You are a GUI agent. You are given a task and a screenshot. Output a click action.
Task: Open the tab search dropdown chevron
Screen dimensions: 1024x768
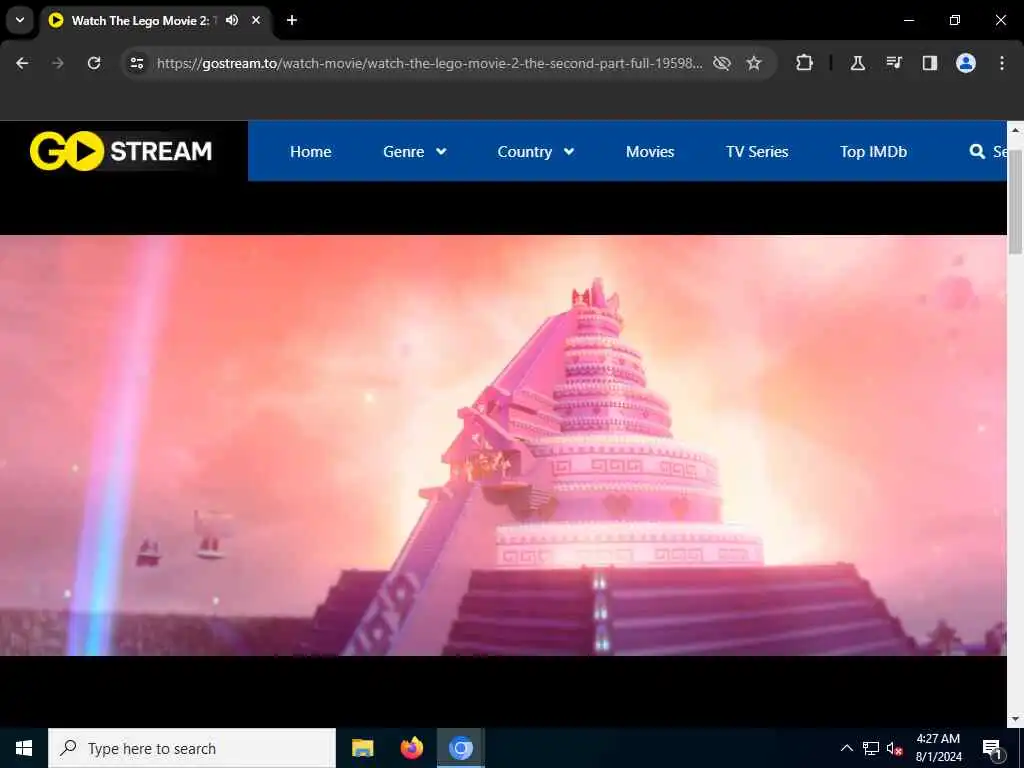(x=20, y=20)
